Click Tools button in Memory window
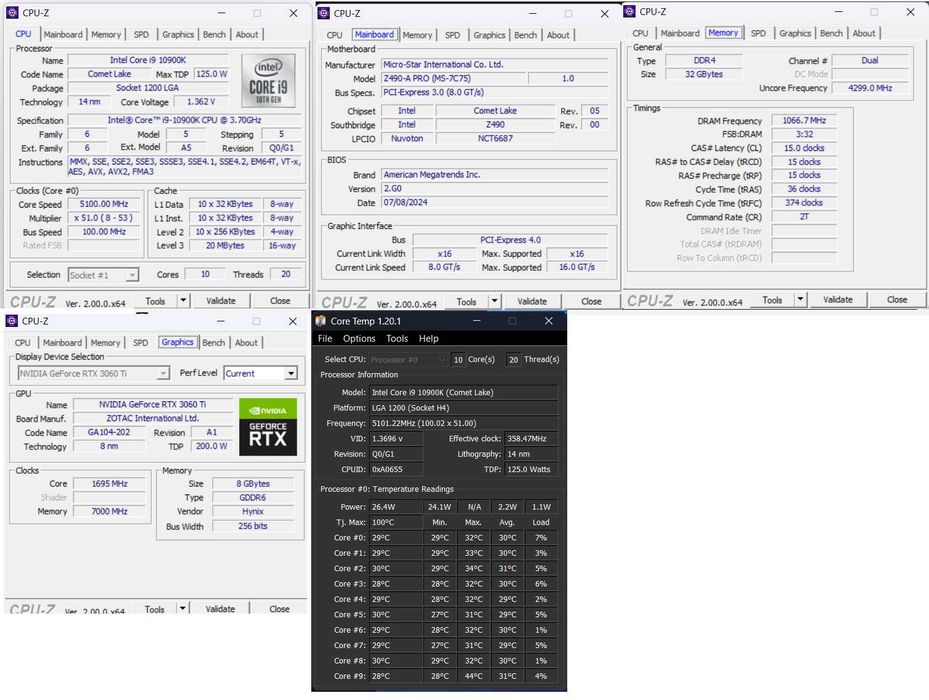 click(772, 299)
